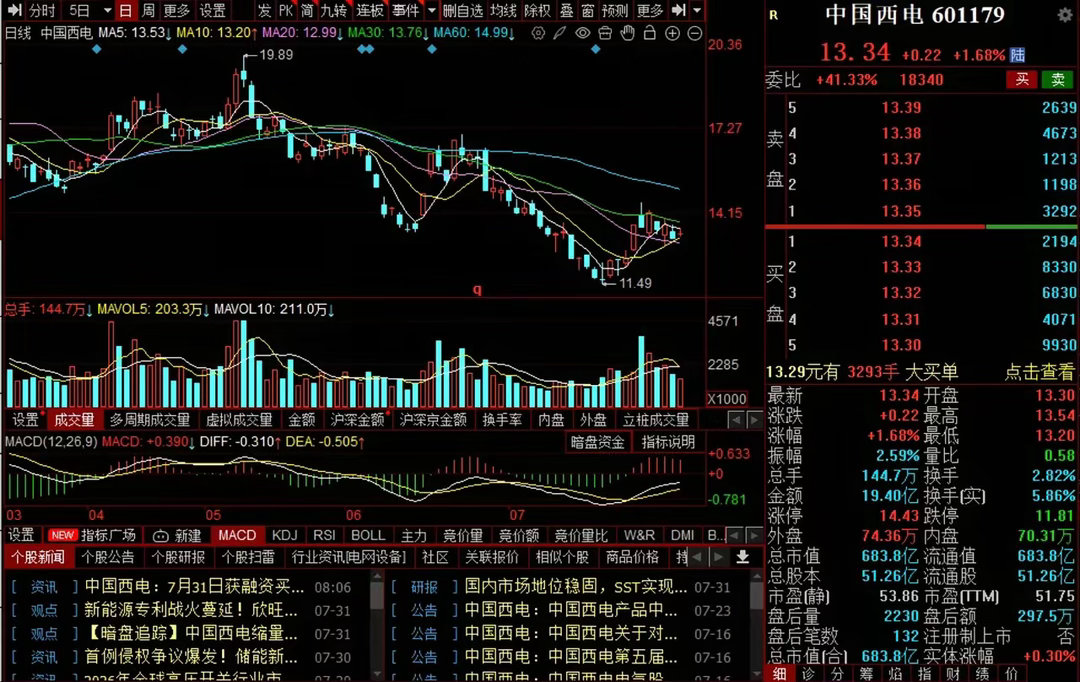Click the download icon in news bar
The image size is (1080, 682).
pyautogui.click(x=742, y=557)
